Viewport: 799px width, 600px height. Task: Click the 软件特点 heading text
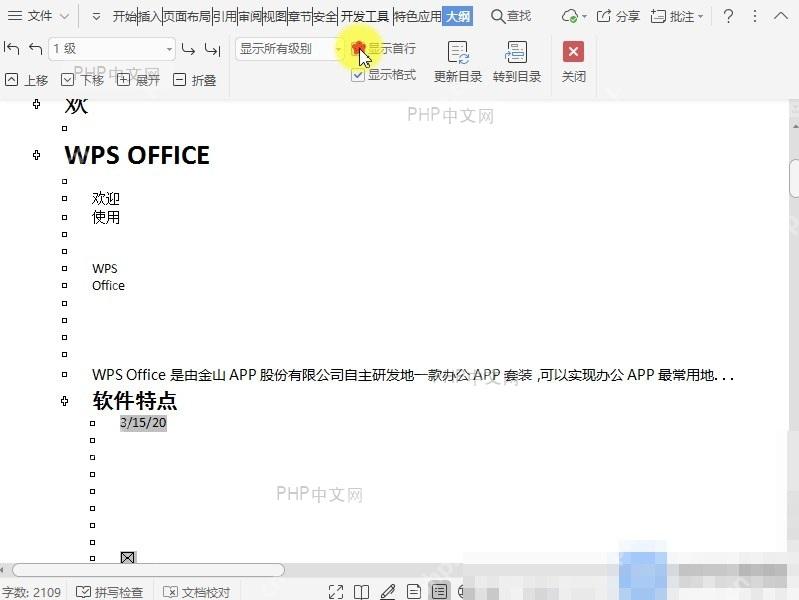click(x=135, y=401)
